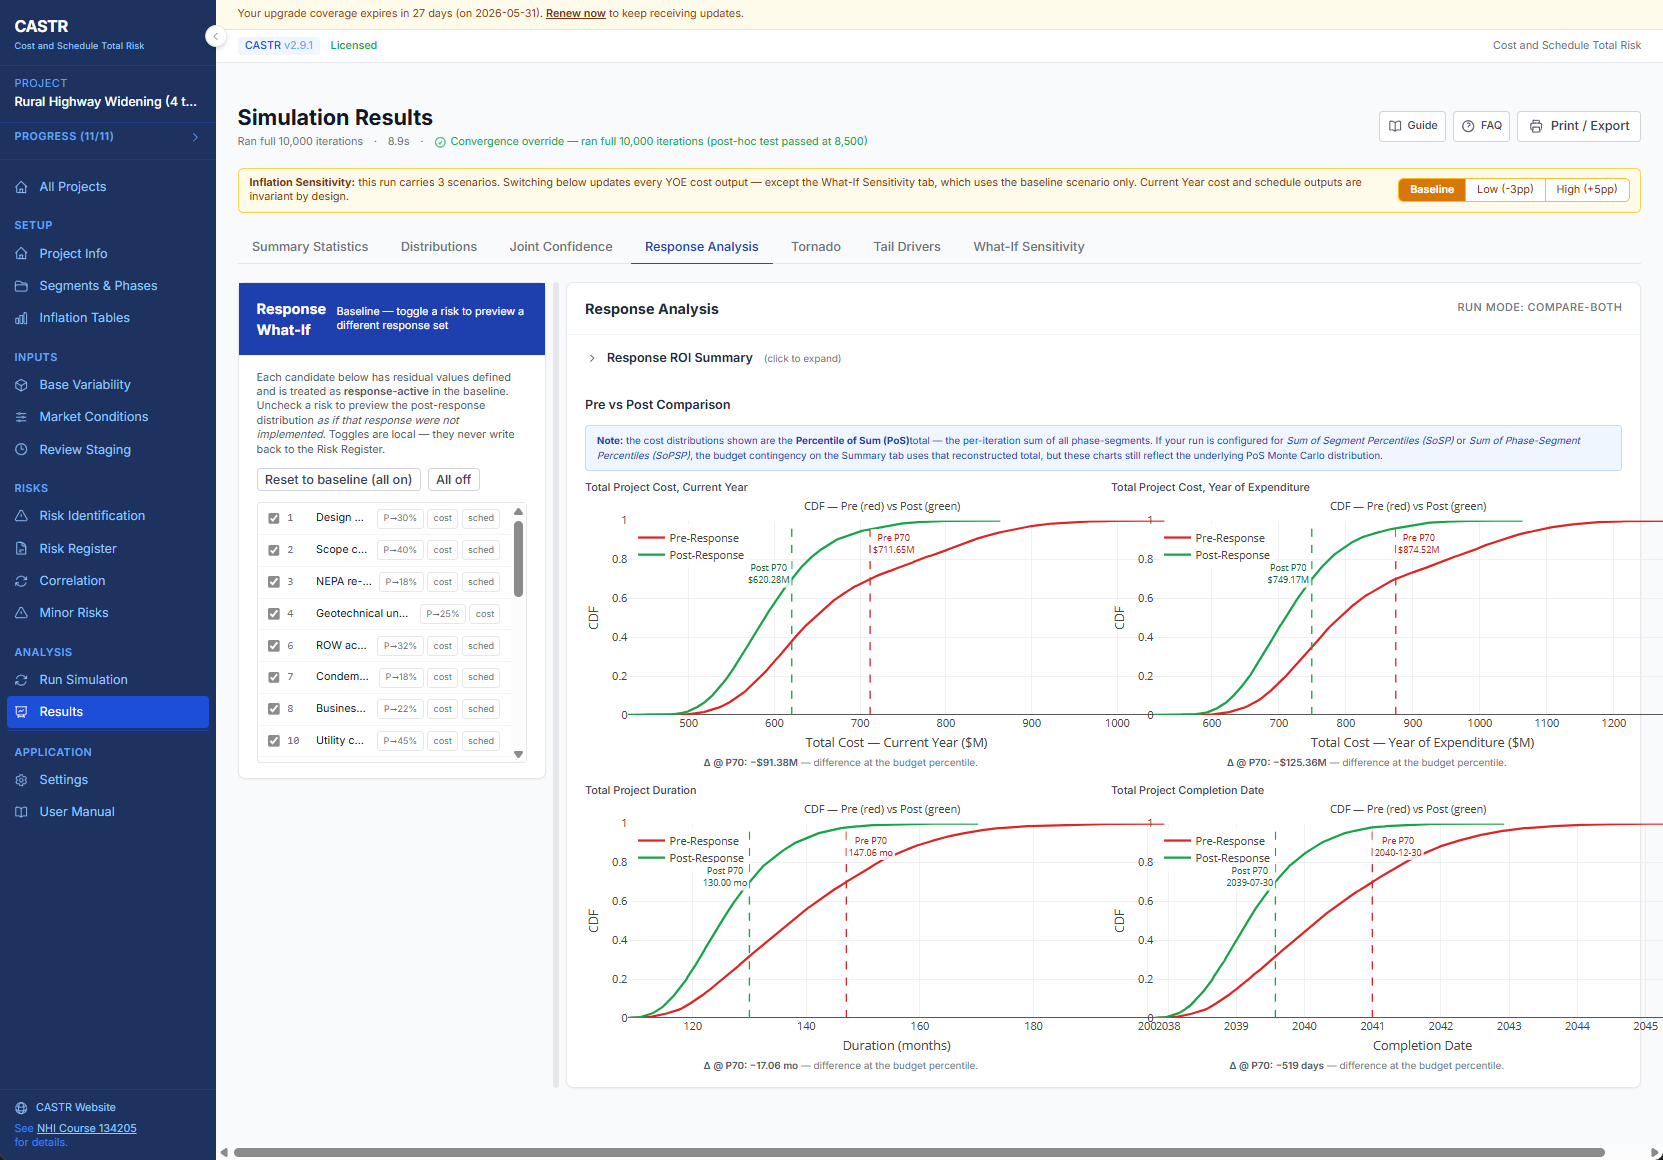Click the Renew now link
The width and height of the screenshot is (1663, 1160).
click(576, 14)
